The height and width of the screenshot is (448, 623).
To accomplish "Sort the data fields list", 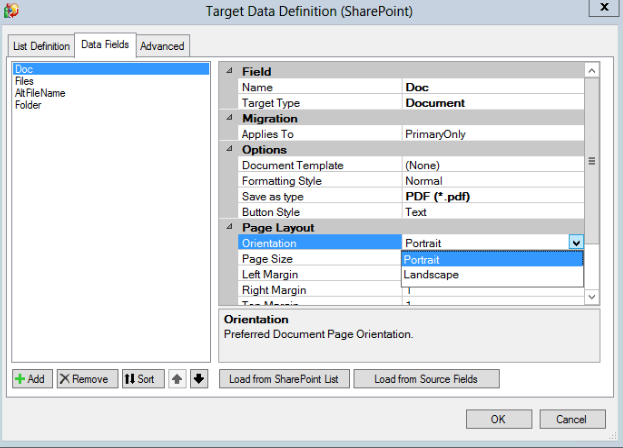I will point(143,379).
